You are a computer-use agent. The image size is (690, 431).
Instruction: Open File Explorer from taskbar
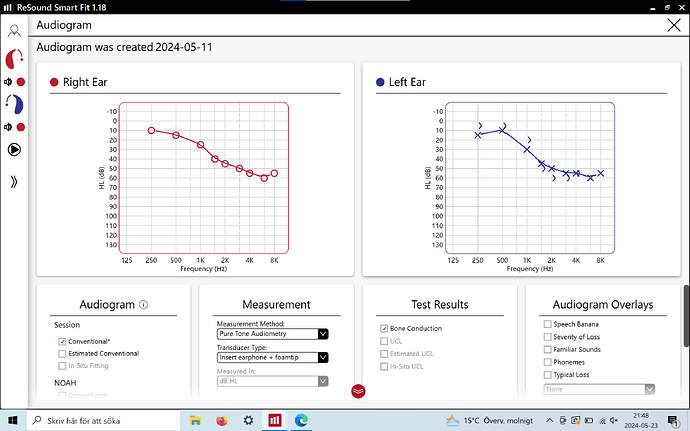tap(195, 420)
